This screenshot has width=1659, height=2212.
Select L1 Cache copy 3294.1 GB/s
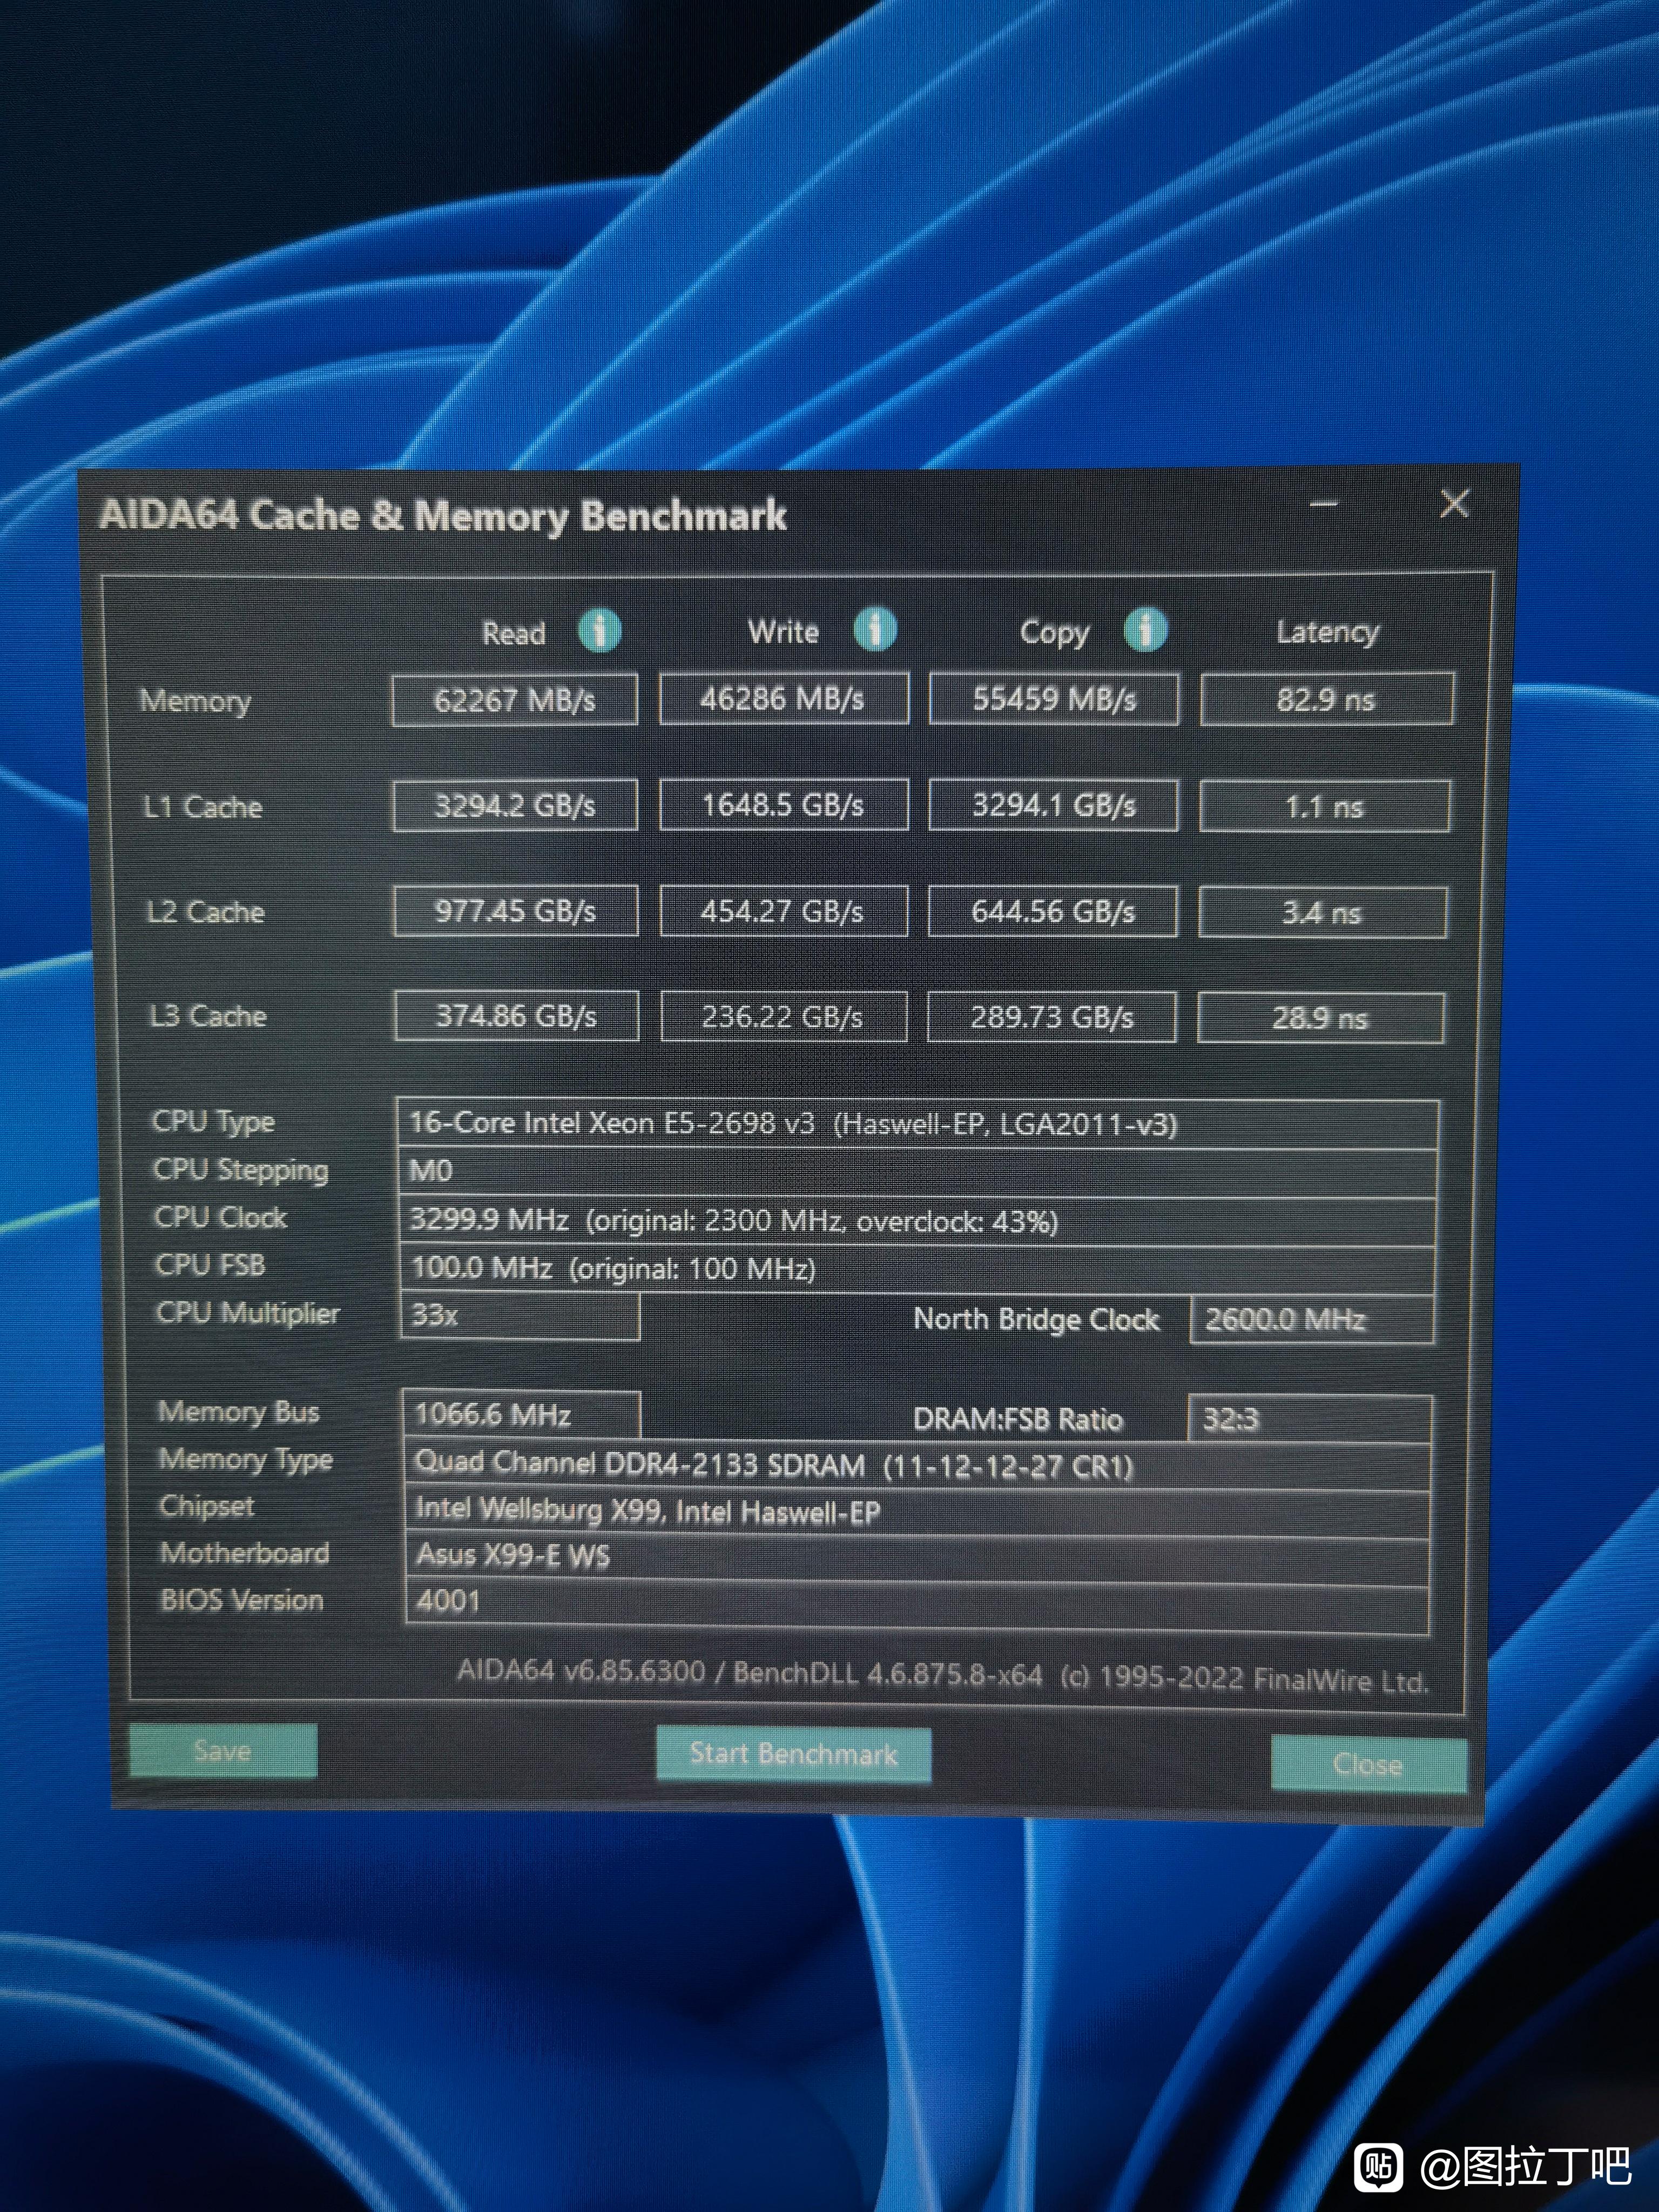click(1053, 805)
